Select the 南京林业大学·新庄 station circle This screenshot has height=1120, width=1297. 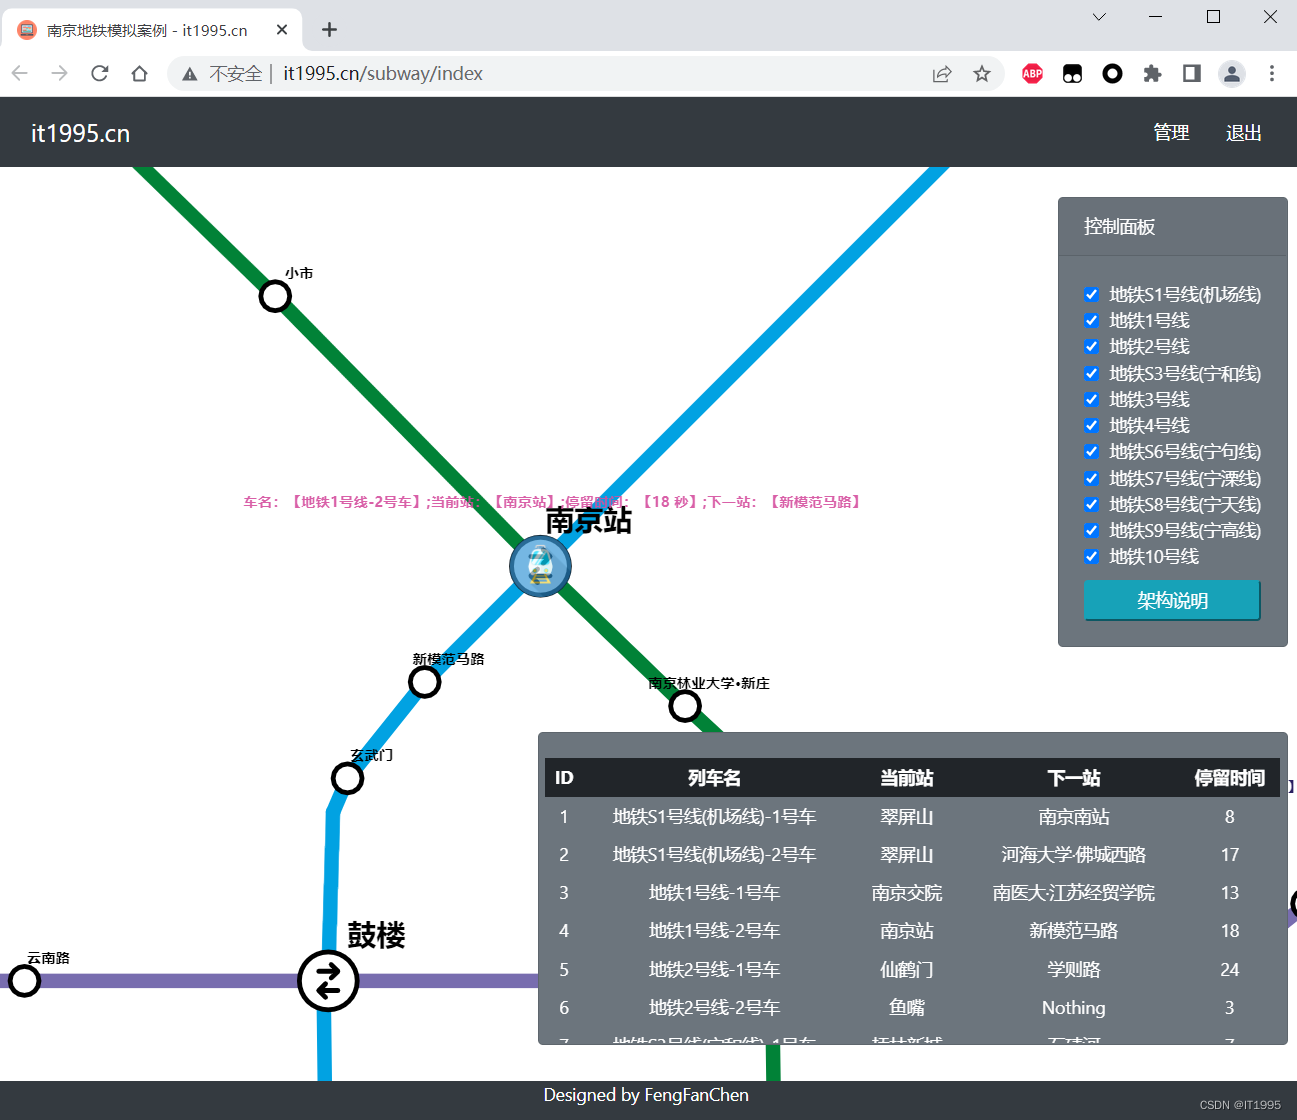point(685,706)
